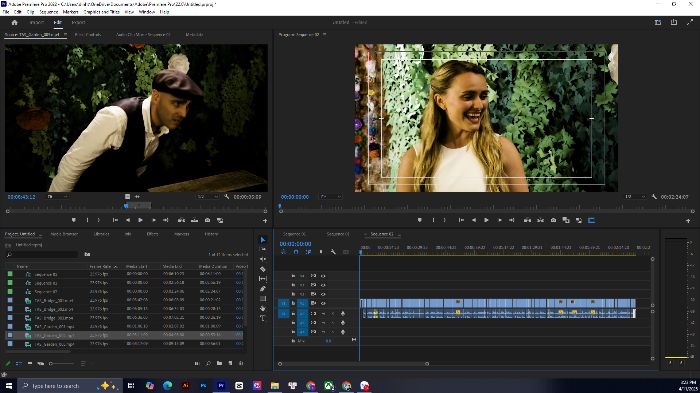Open the Window menu
The width and height of the screenshot is (700, 393).
146,12
